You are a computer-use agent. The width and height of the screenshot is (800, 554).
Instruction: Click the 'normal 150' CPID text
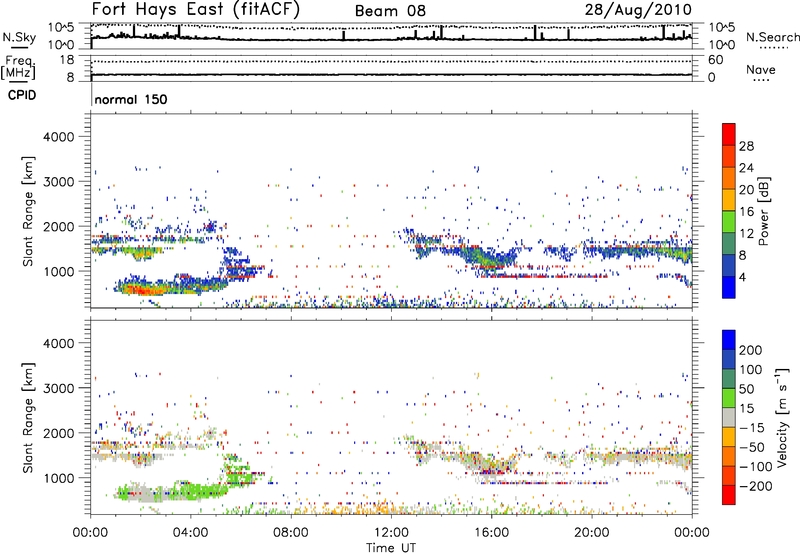pyautogui.click(x=131, y=99)
